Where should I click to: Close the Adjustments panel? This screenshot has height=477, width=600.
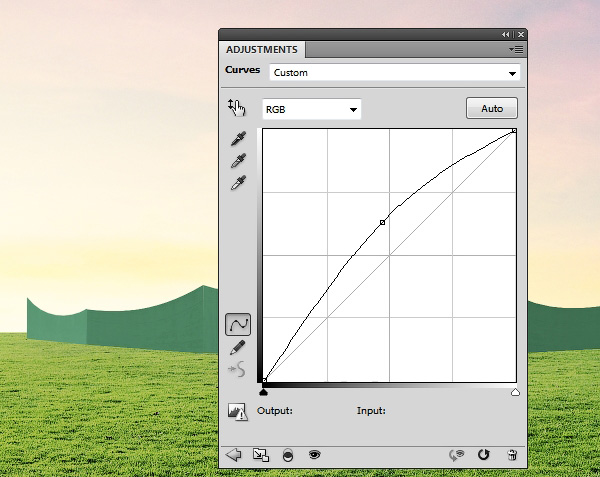tap(521, 34)
